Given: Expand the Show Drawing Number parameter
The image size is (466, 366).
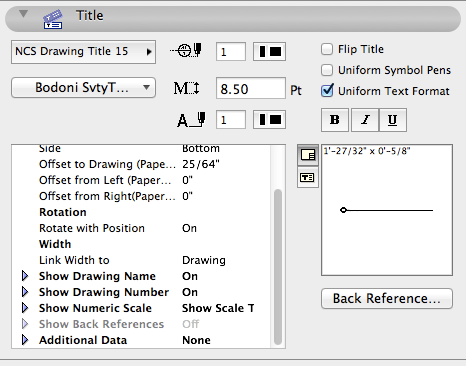Looking at the screenshot, I should [x=25, y=292].
